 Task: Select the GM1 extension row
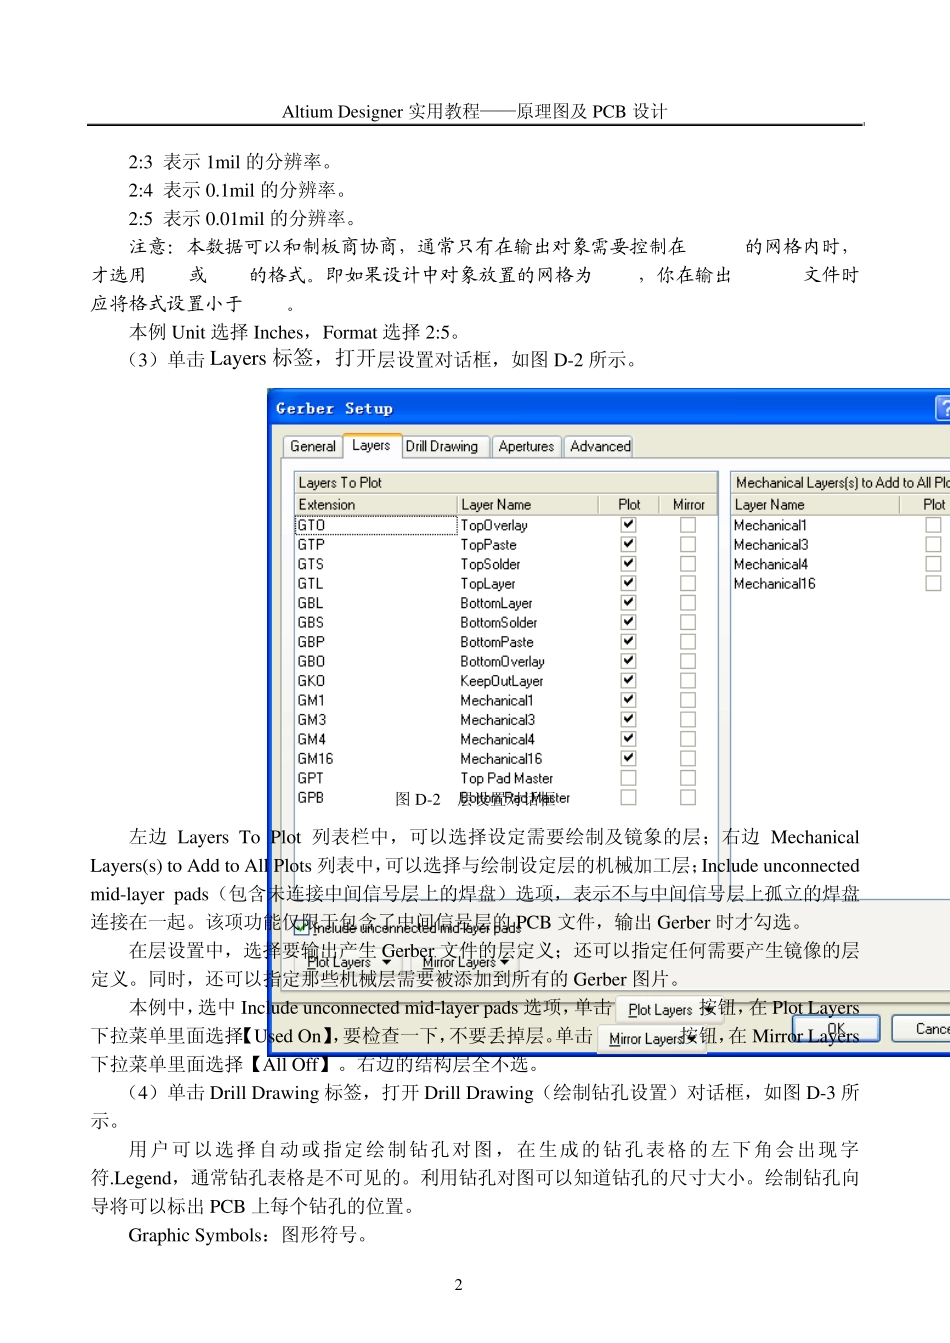310,700
